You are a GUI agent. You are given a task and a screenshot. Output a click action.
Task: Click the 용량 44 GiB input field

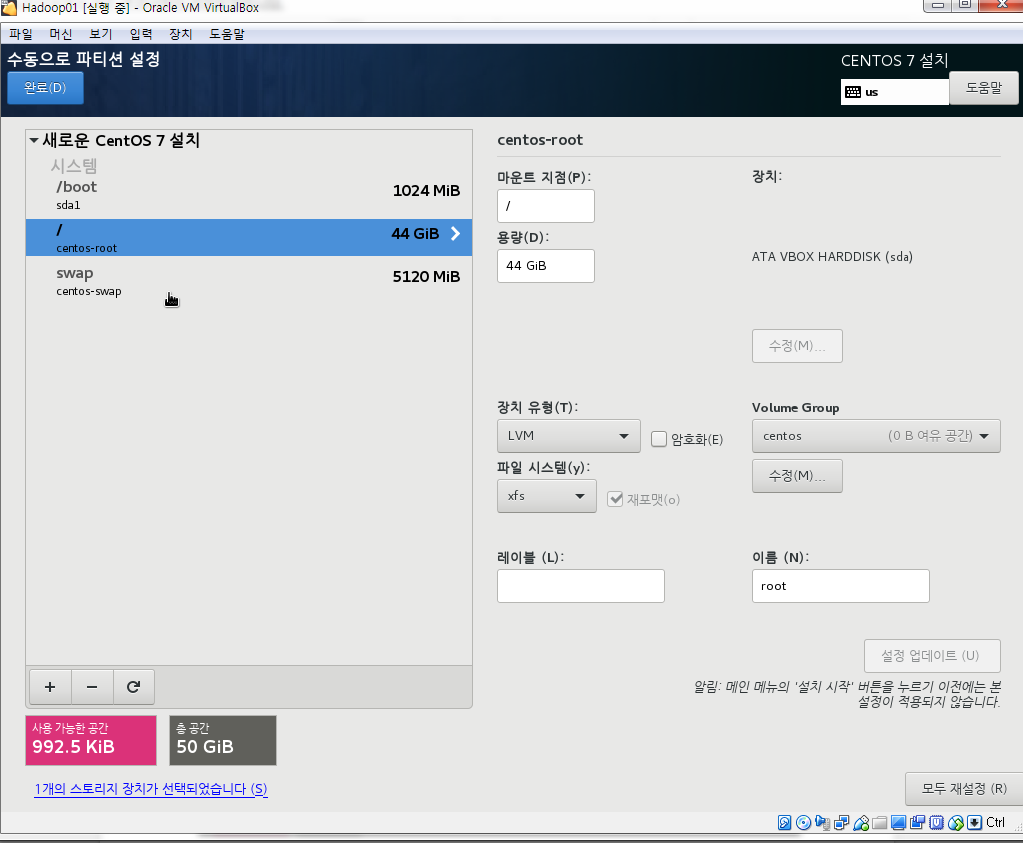point(545,266)
